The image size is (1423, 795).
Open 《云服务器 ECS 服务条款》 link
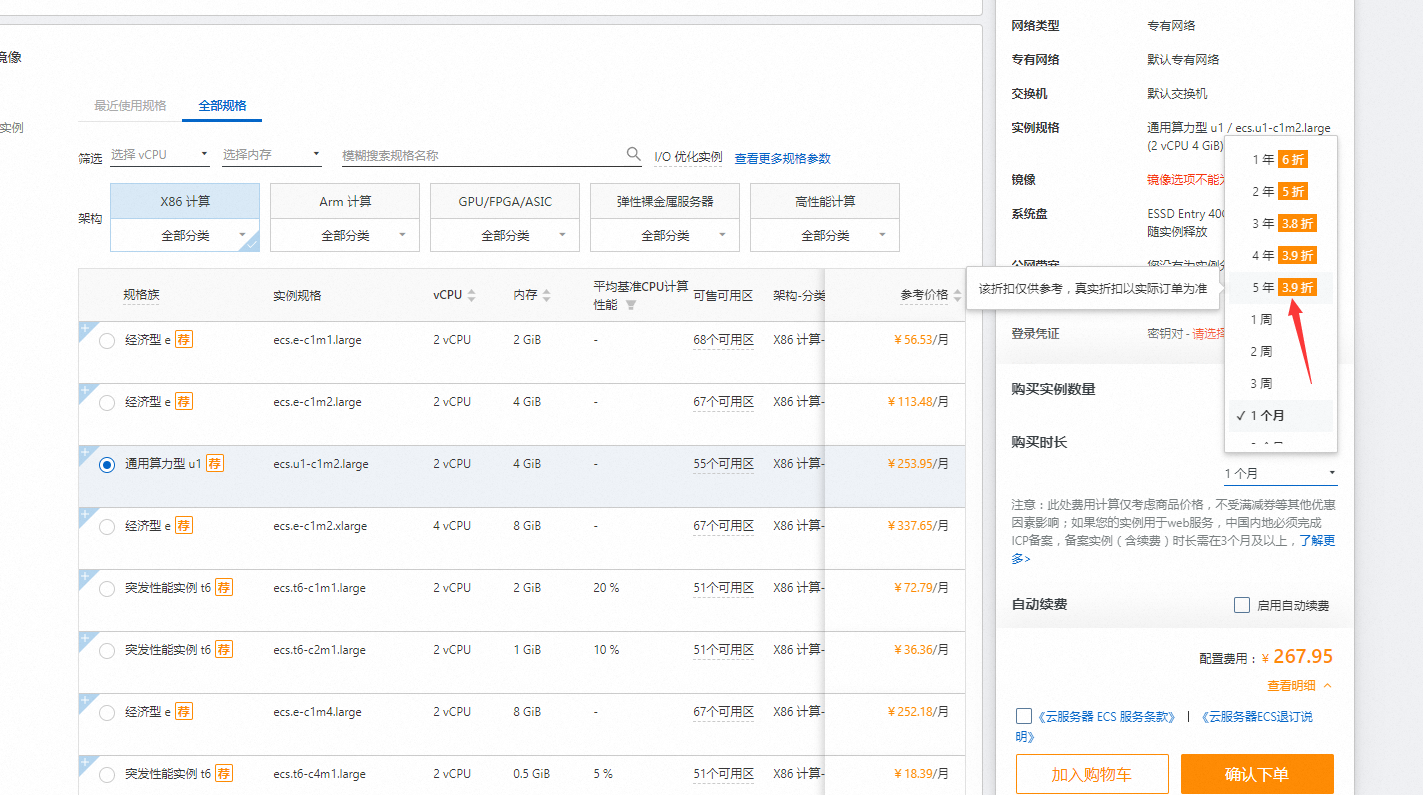tap(1108, 716)
